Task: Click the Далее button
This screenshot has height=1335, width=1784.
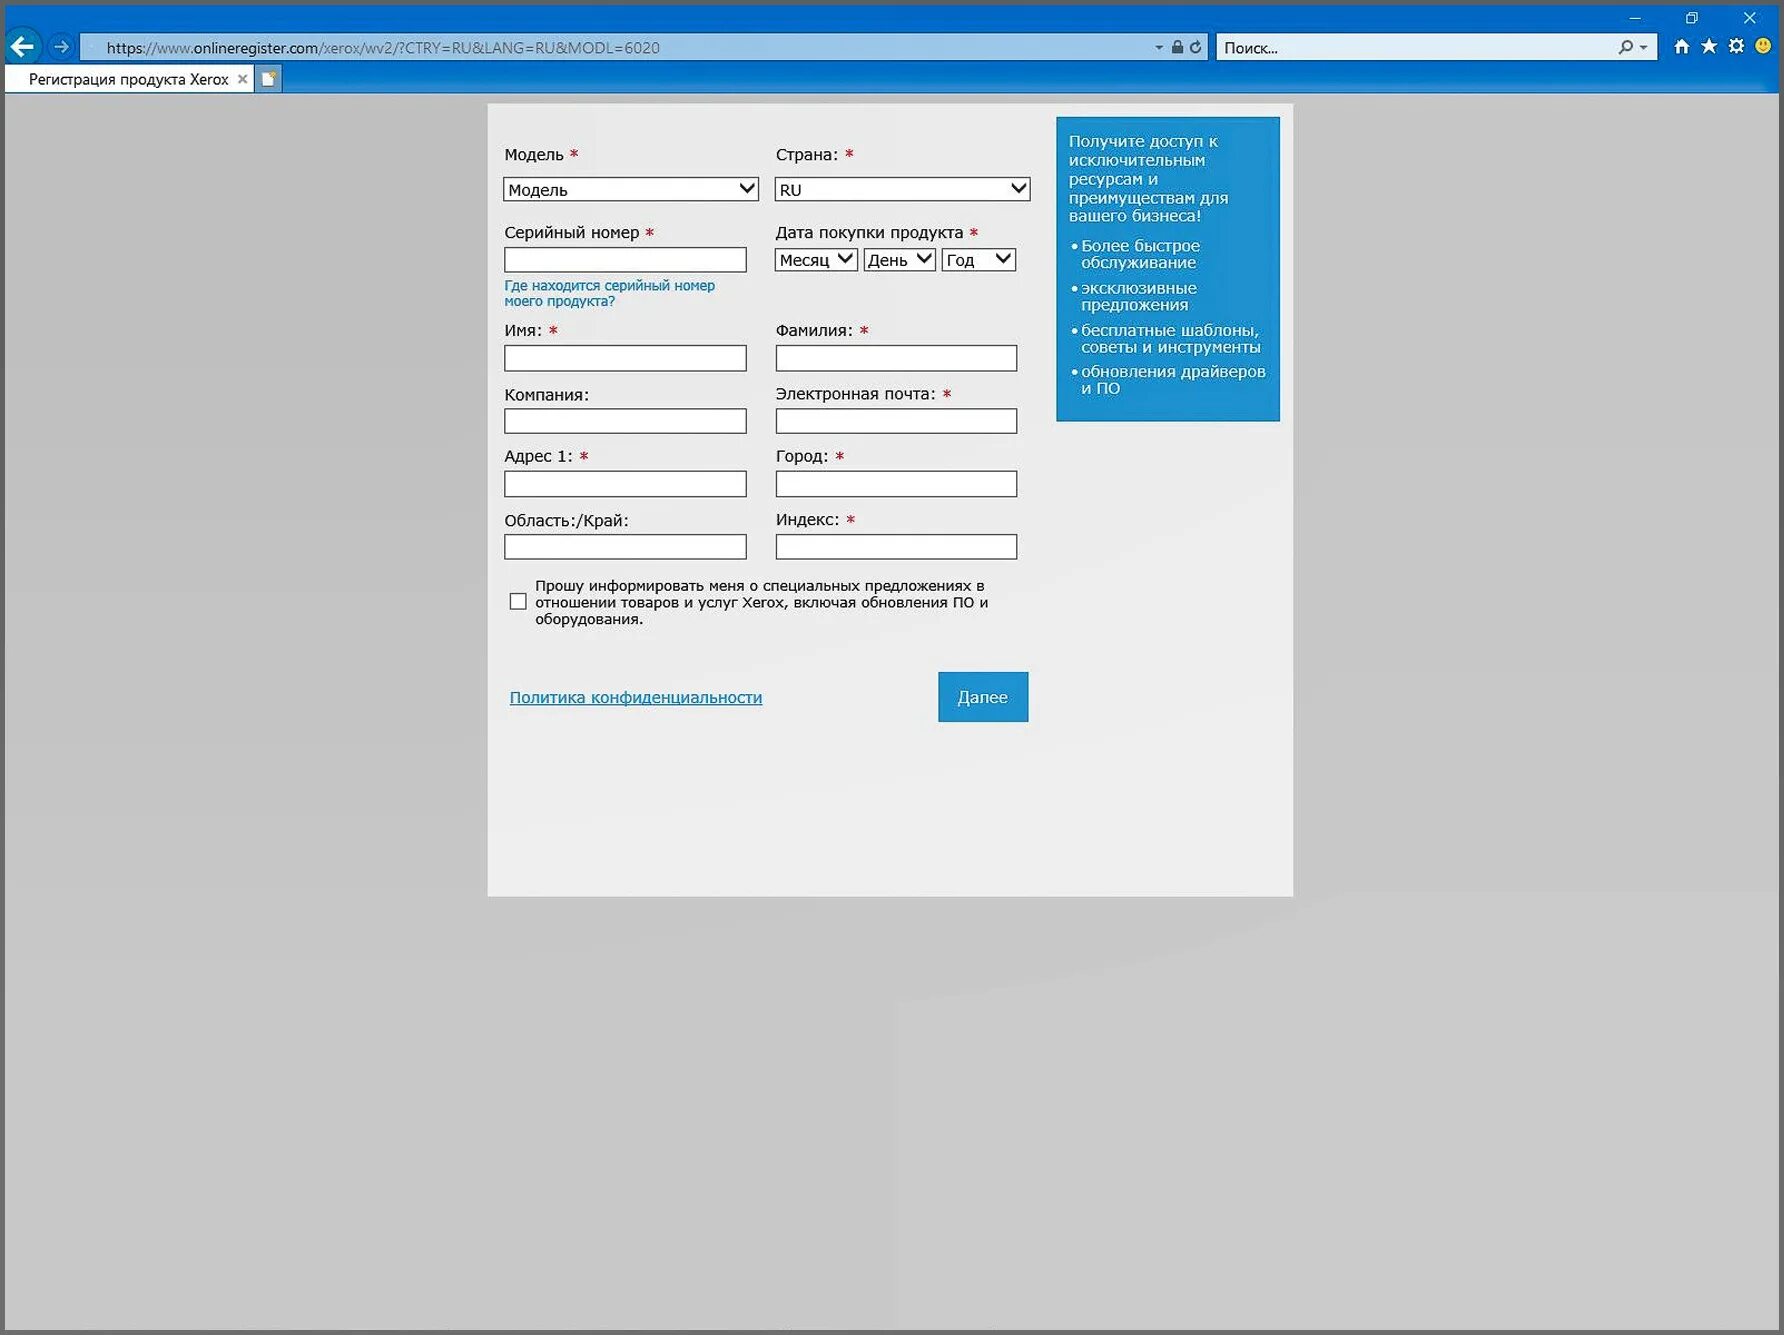Action: [x=983, y=697]
